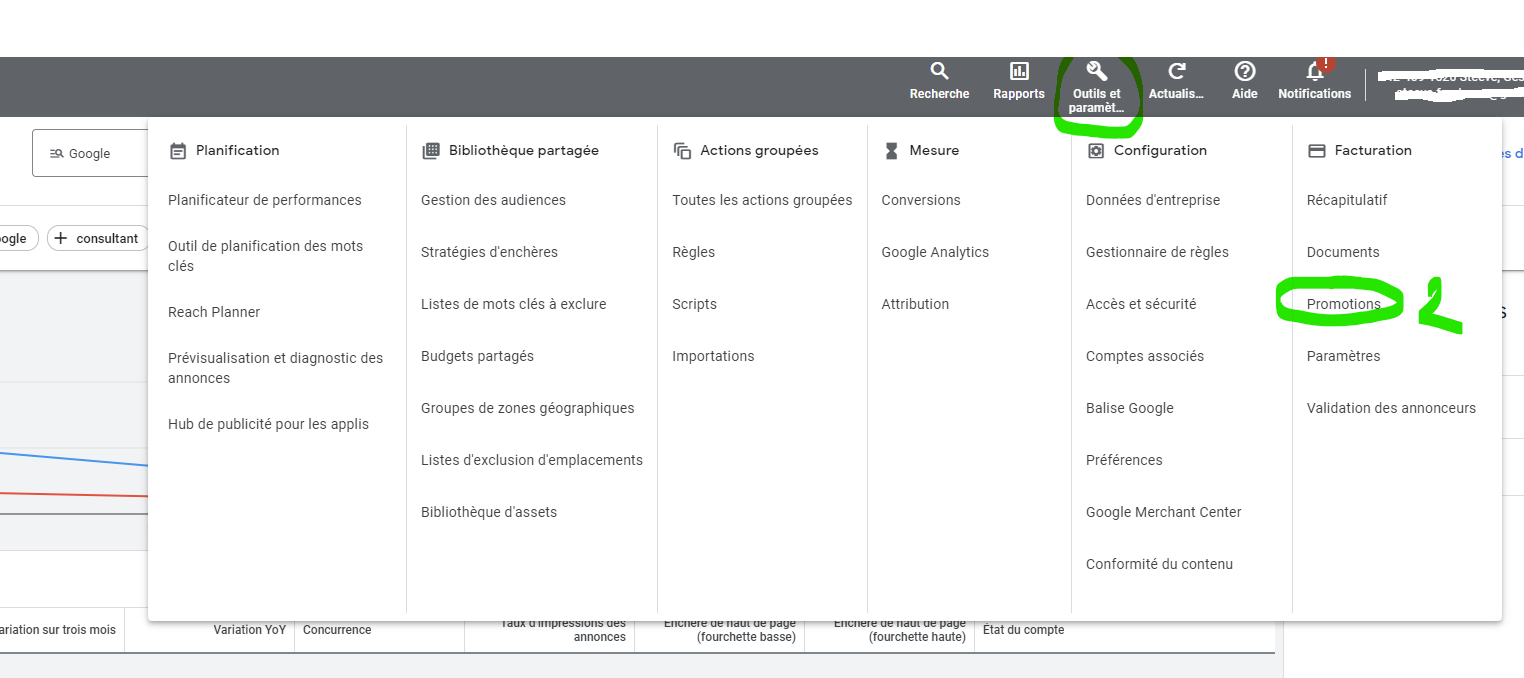Screen dimensions: 1524x678
Task: Open Groupes de zones géographiques
Action: 528,408
